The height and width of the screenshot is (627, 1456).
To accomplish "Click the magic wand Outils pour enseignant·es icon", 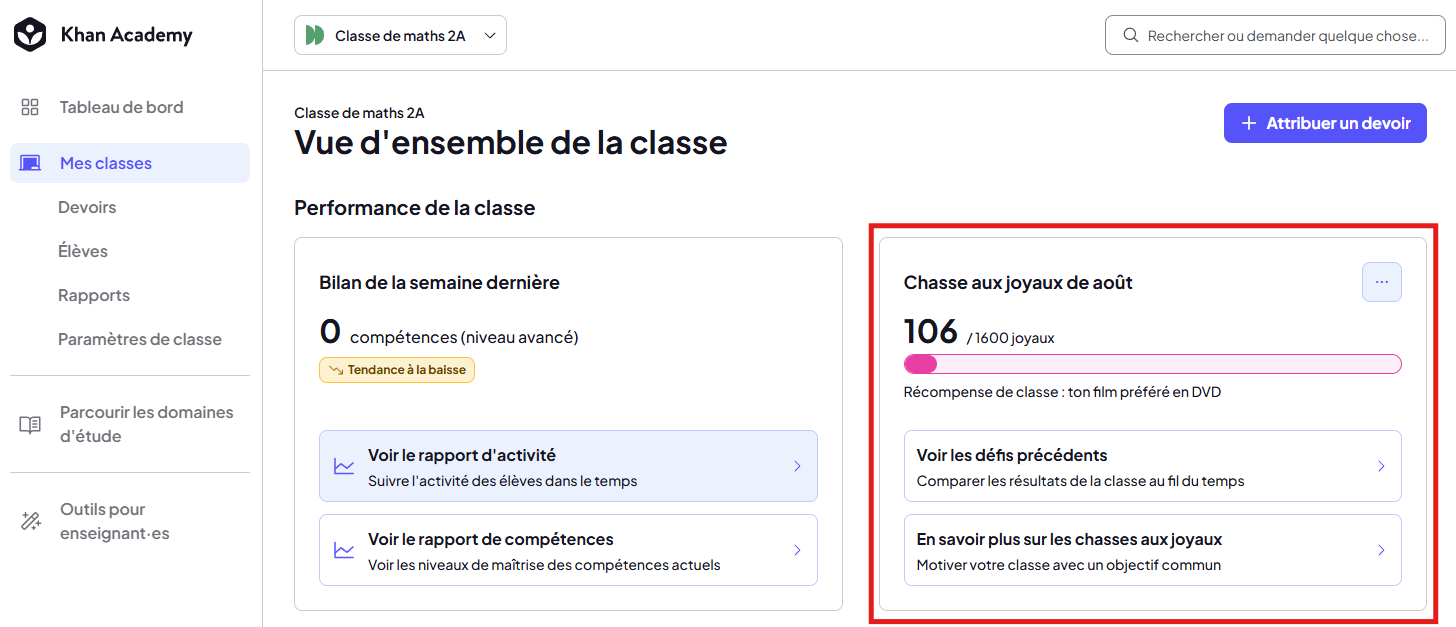I will pyautogui.click(x=30, y=521).
